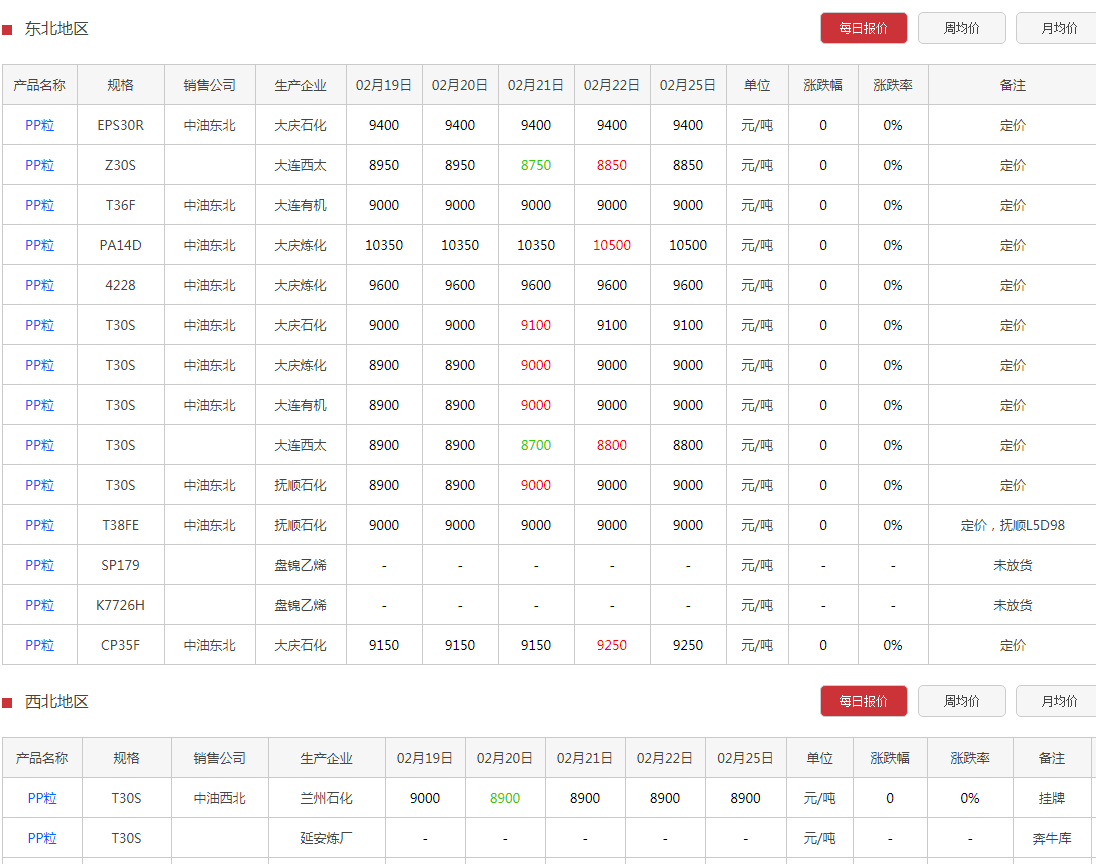
Task: Select 9000 price under 02月19日 in 兰州石化 row
Action: point(425,798)
